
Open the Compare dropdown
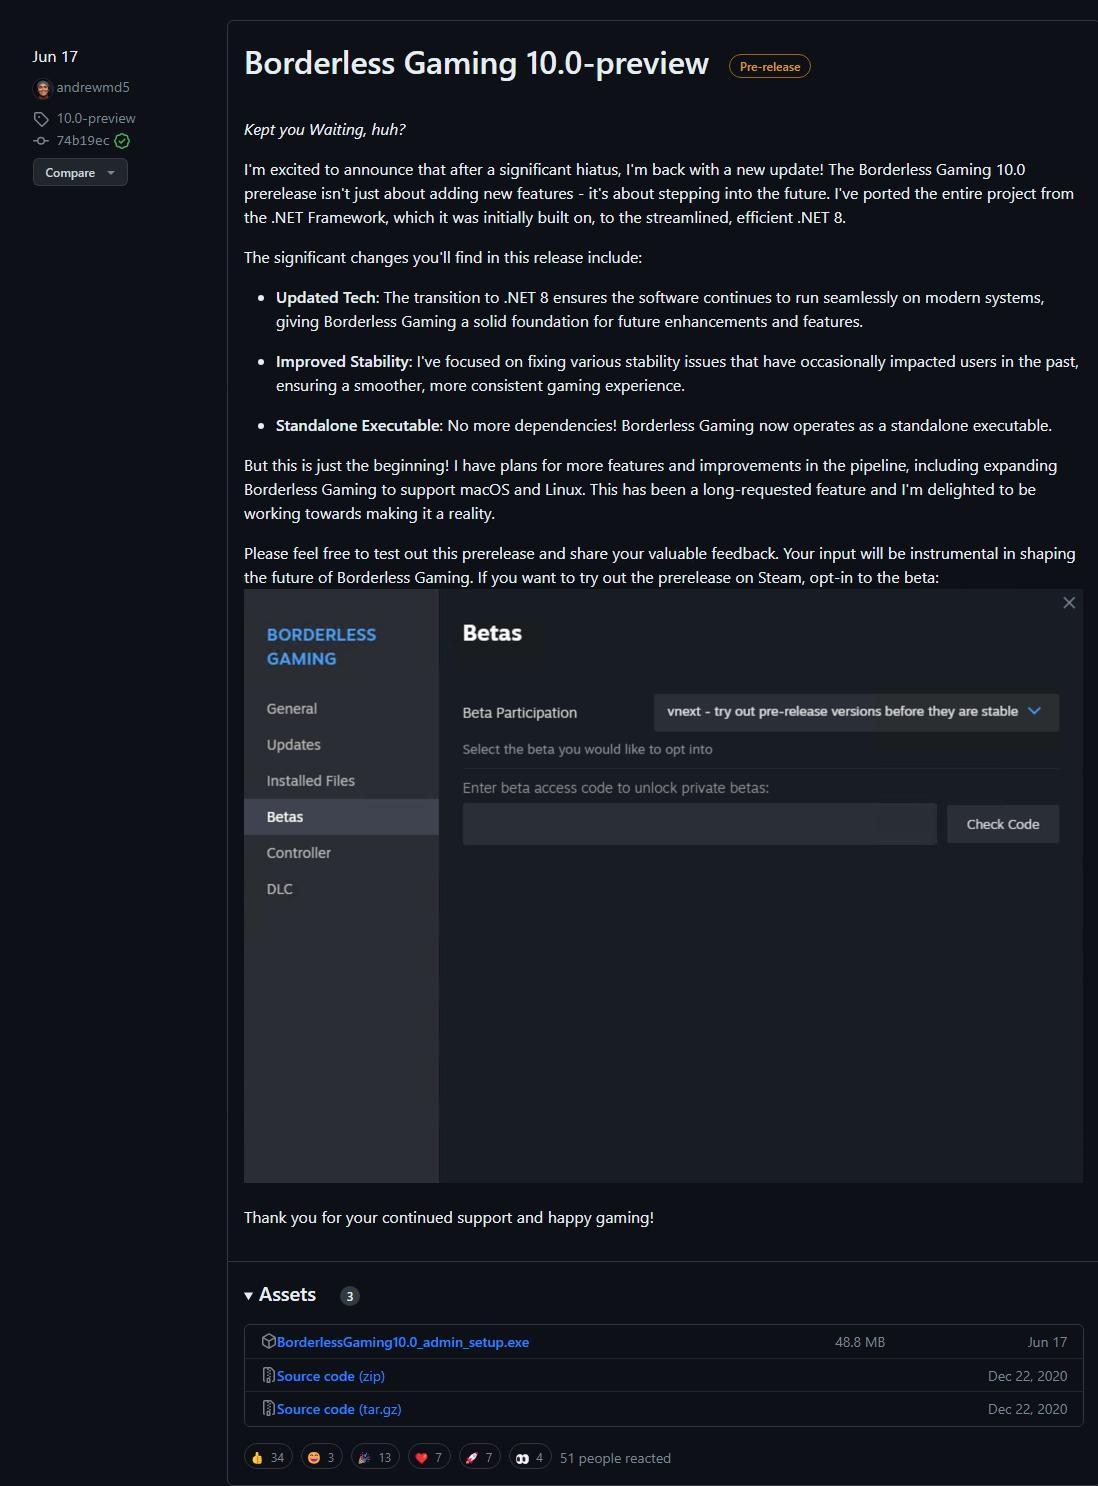[80, 172]
